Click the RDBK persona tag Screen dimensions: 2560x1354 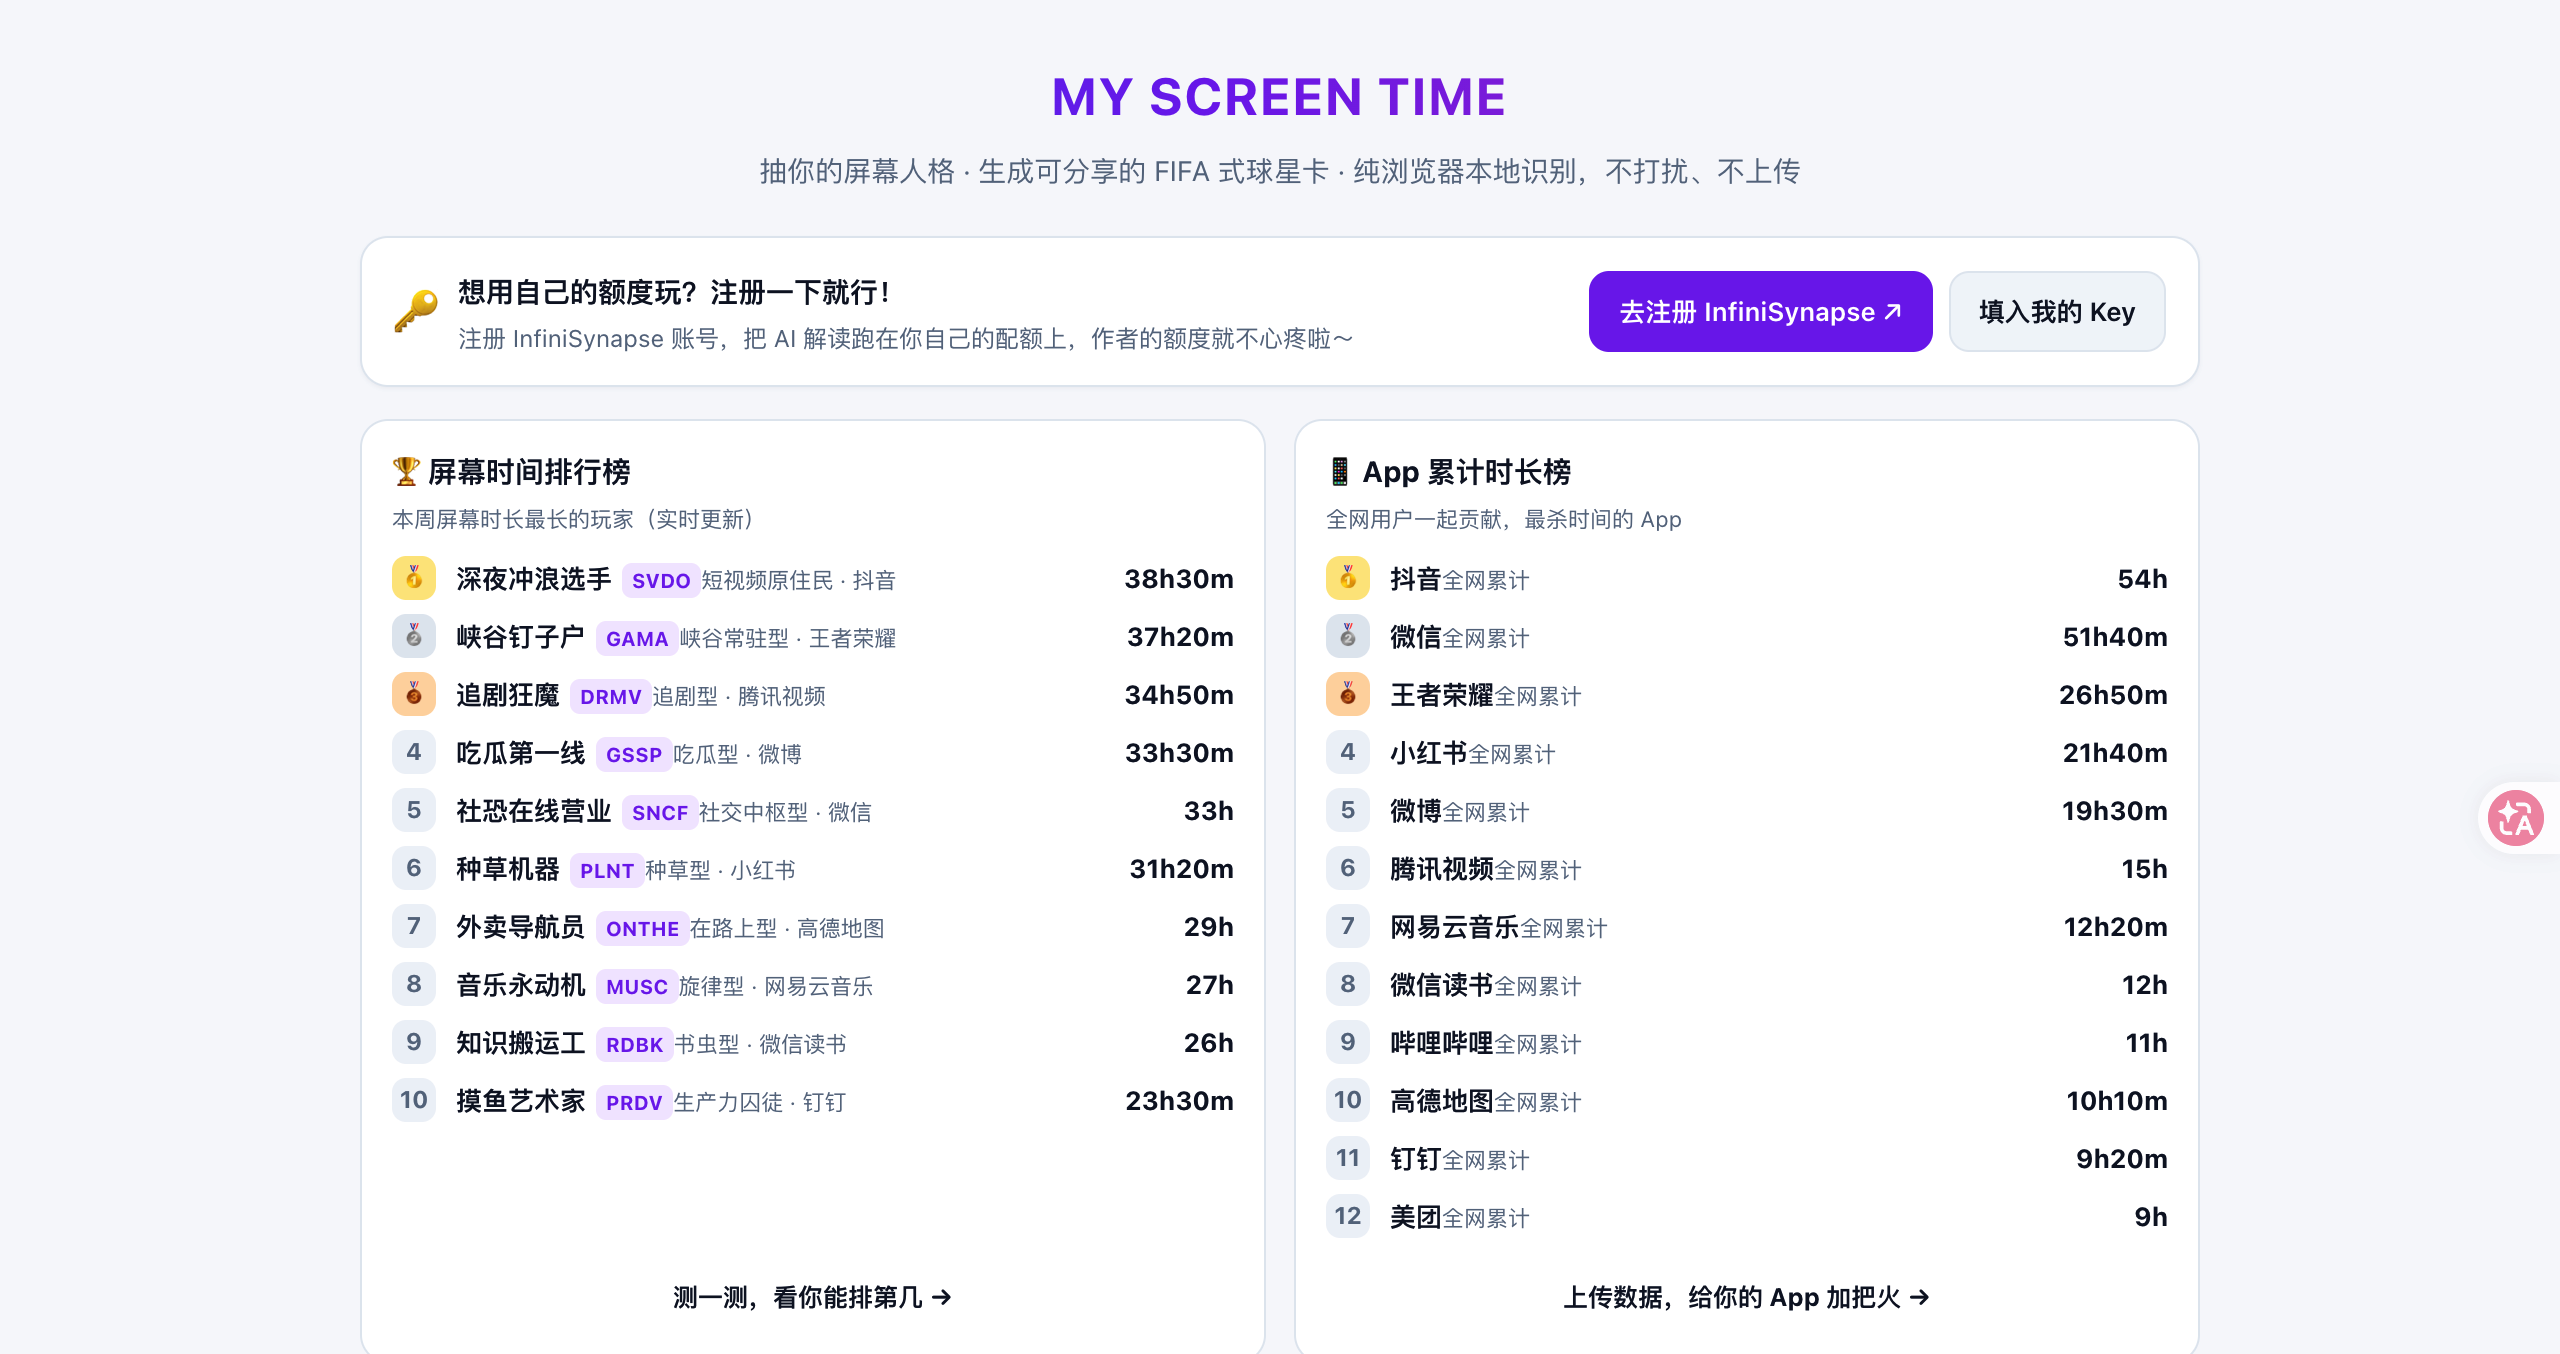pos(634,1044)
